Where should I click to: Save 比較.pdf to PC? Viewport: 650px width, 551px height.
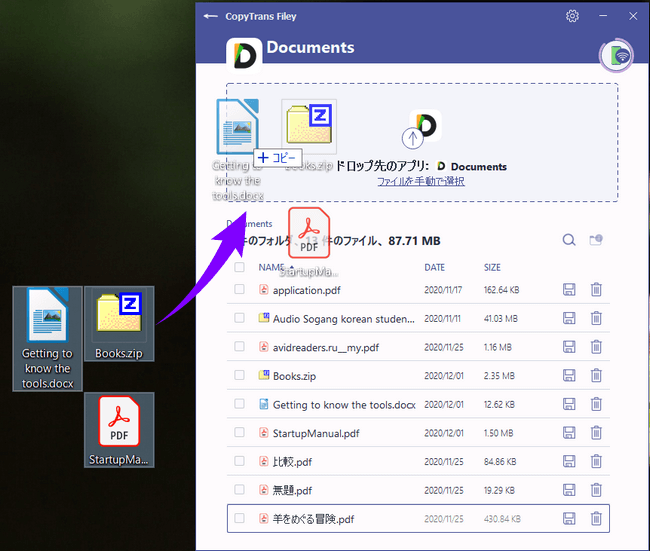point(569,461)
